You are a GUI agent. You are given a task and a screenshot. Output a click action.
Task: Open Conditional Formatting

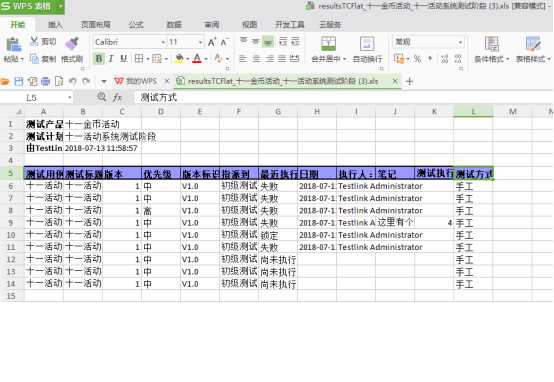click(x=491, y=49)
